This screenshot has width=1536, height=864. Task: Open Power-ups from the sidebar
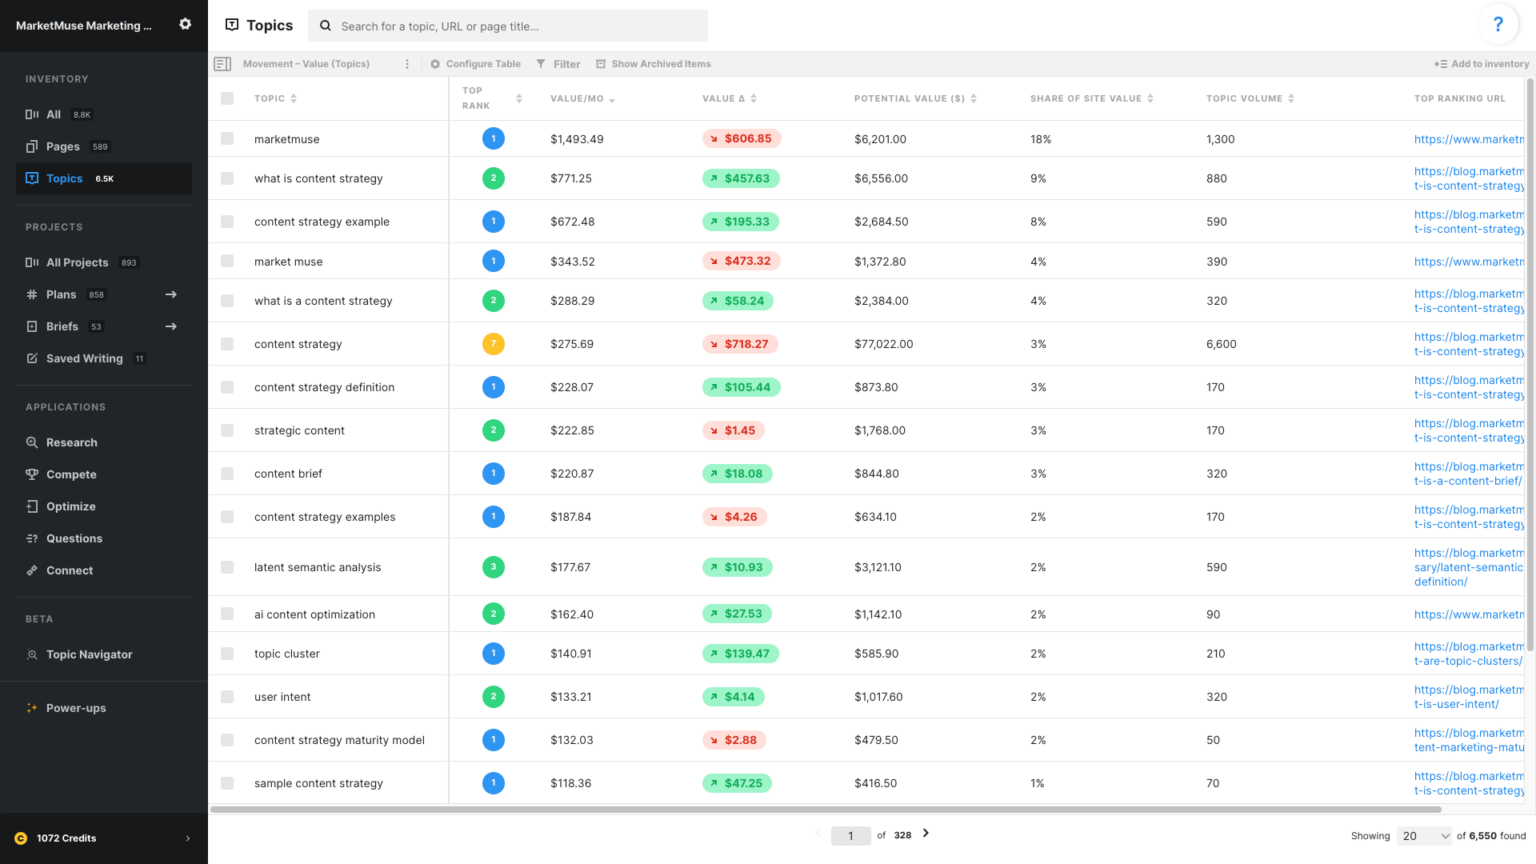[x=78, y=708]
